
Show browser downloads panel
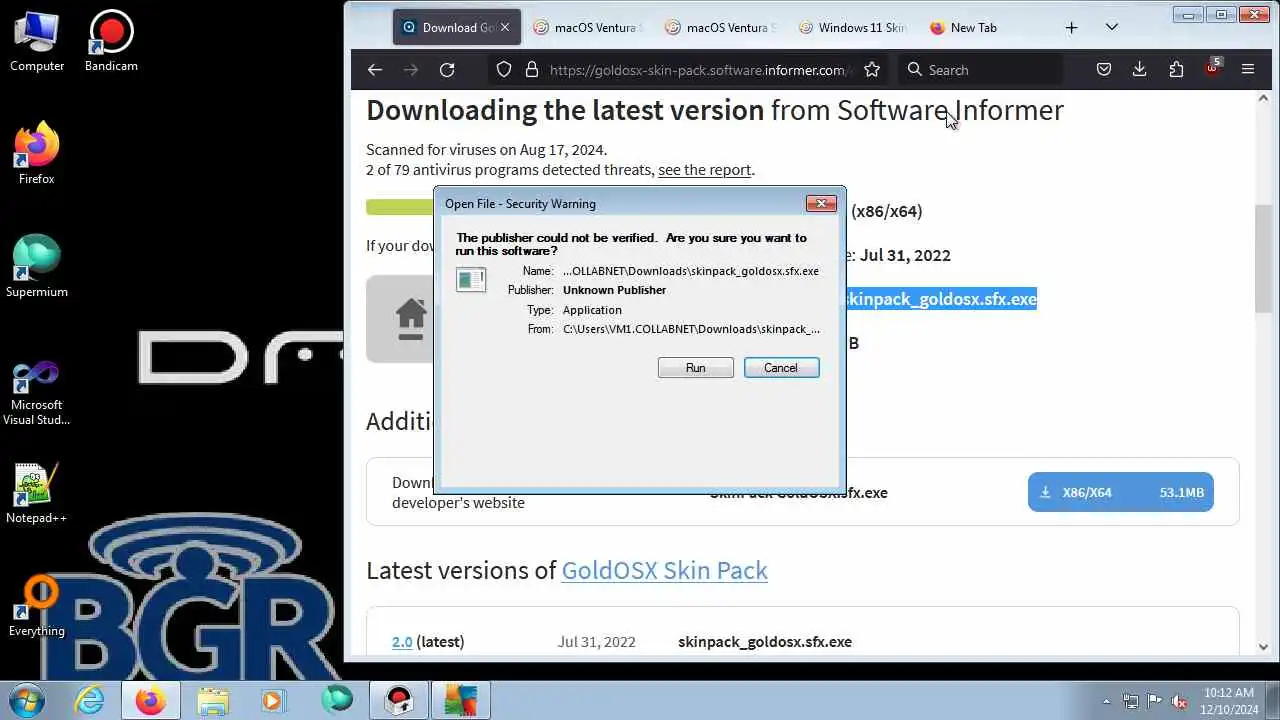(1139, 70)
